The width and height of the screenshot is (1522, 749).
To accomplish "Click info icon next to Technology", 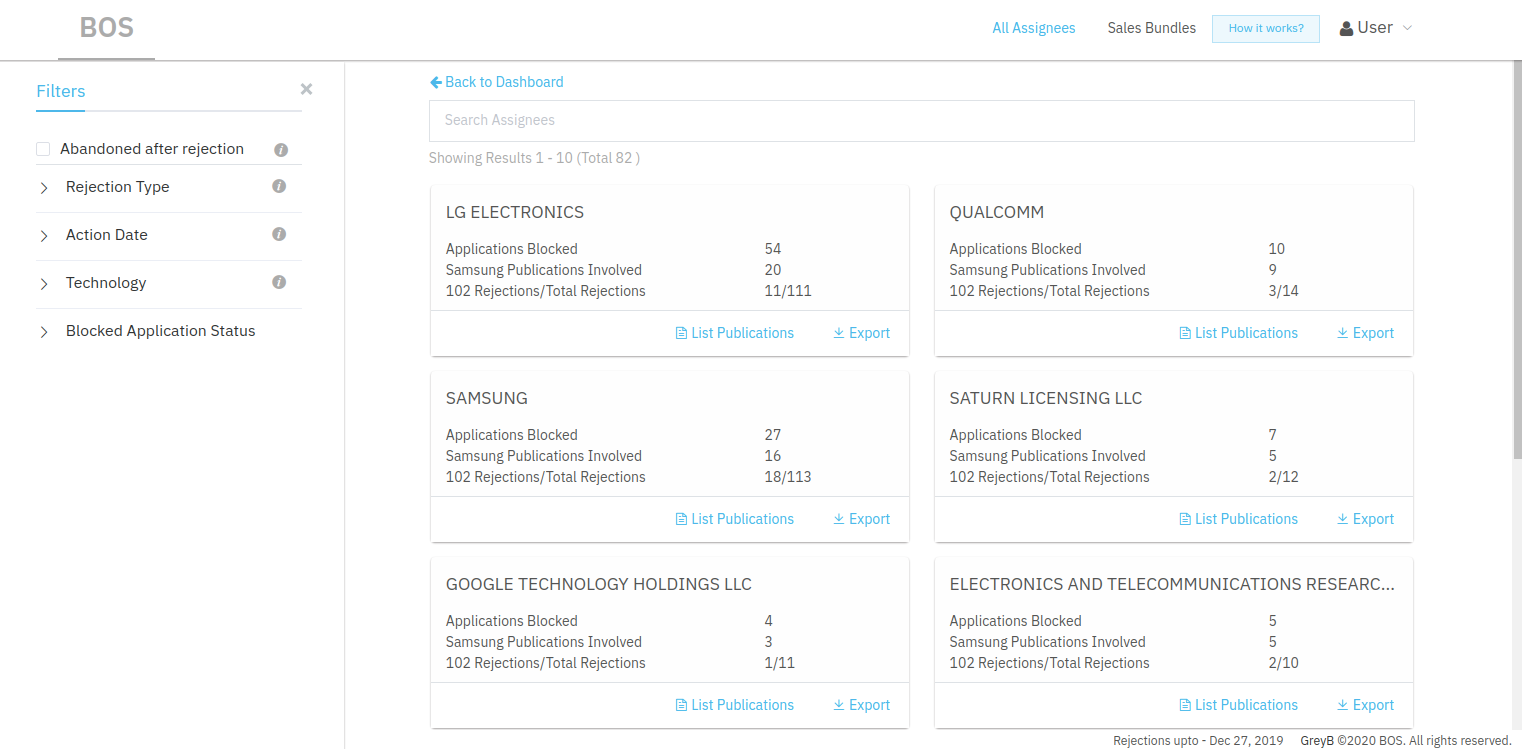I will point(279,282).
